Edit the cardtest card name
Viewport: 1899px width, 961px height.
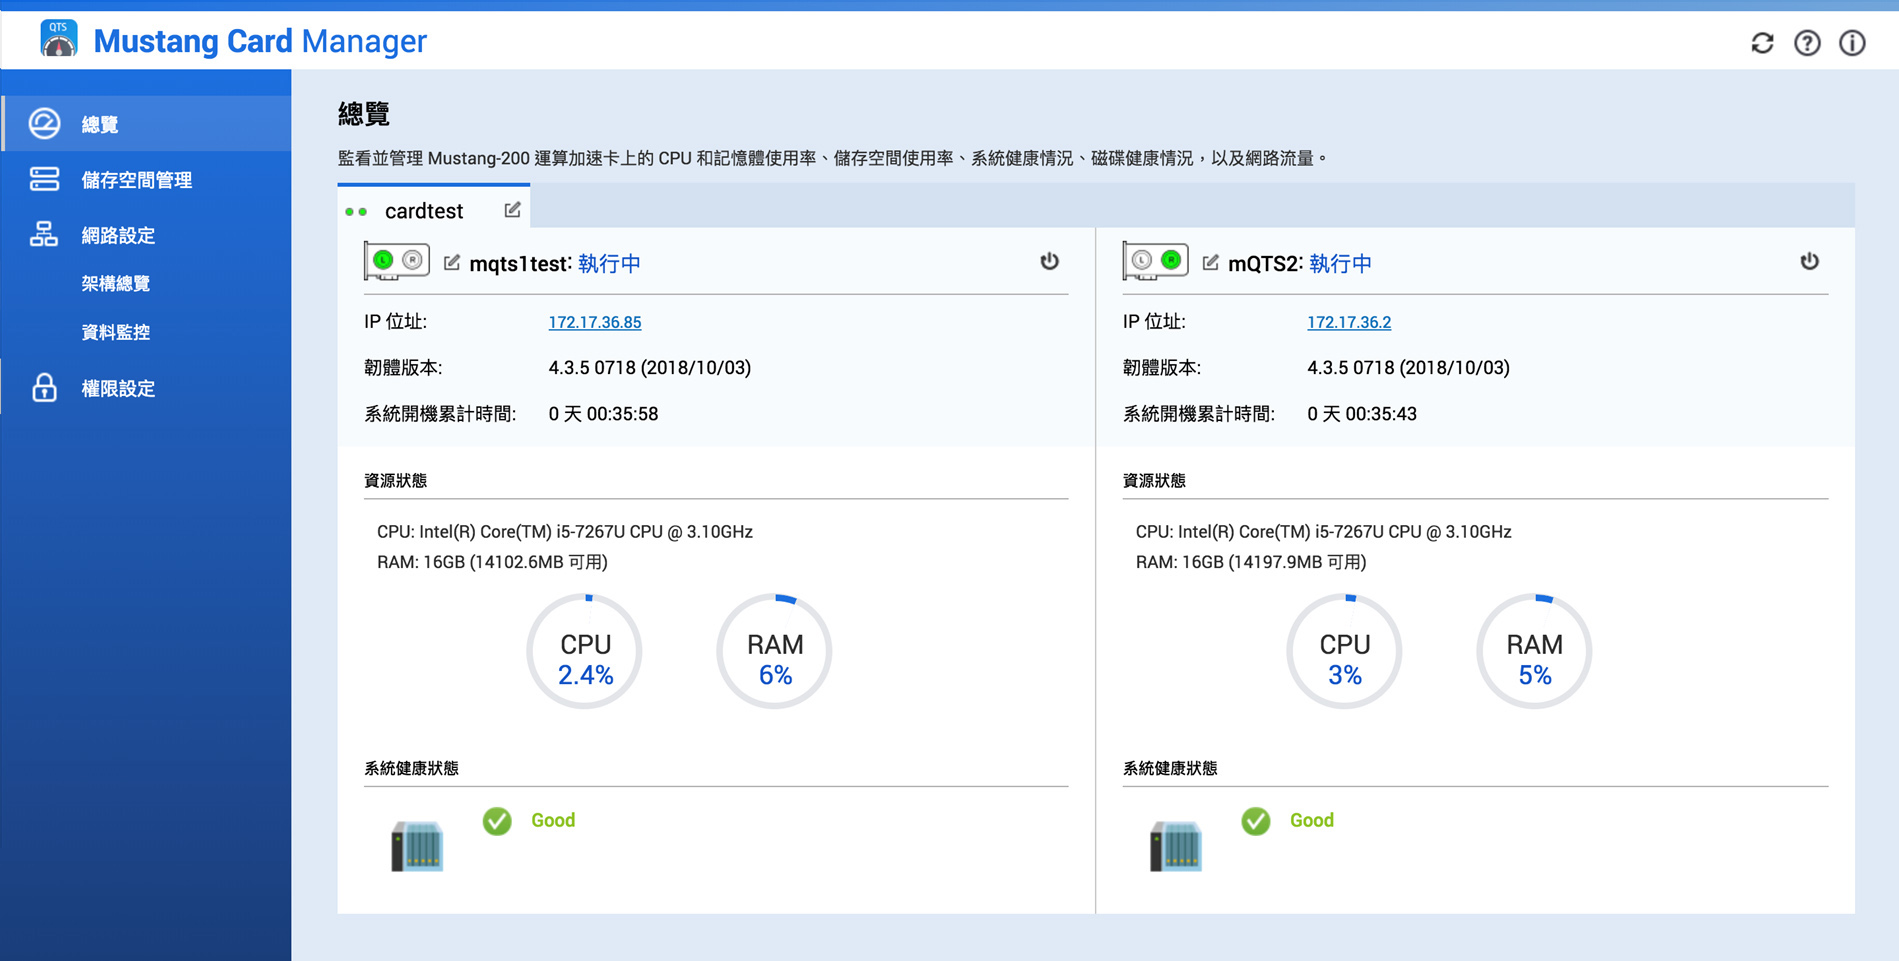(x=512, y=210)
